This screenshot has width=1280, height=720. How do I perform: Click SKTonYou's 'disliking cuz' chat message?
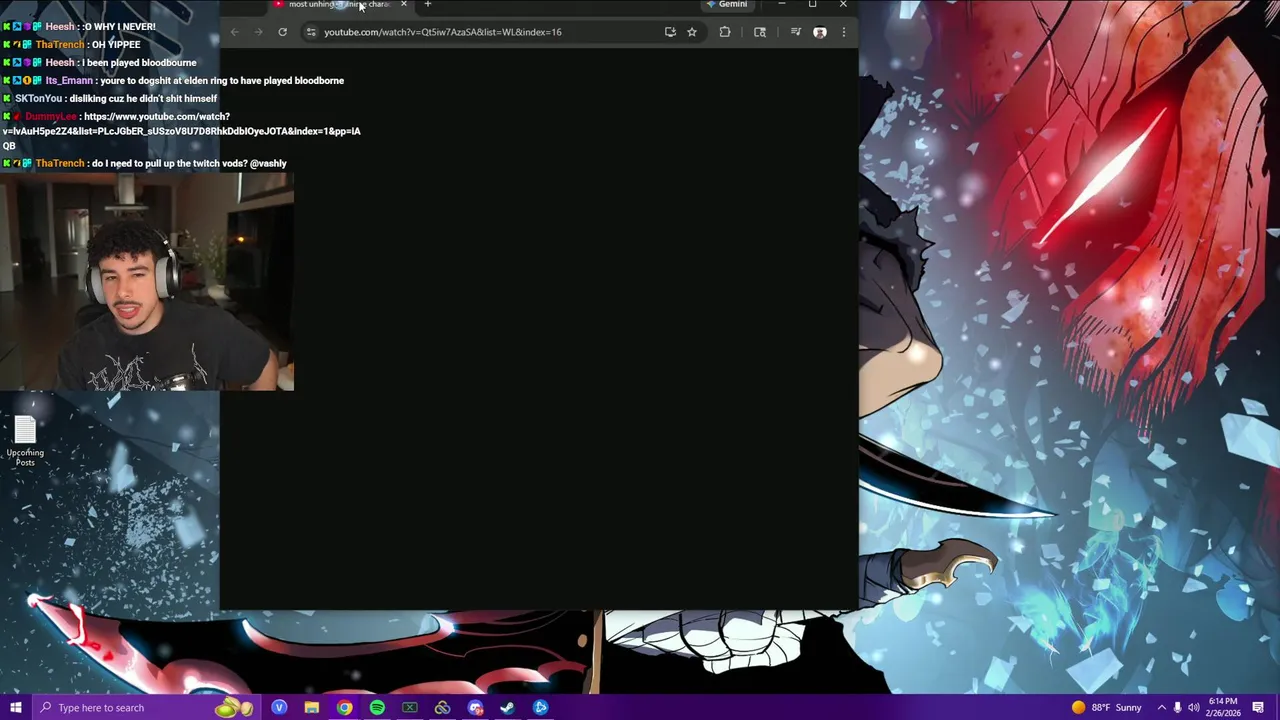click(x=110, y=98)
